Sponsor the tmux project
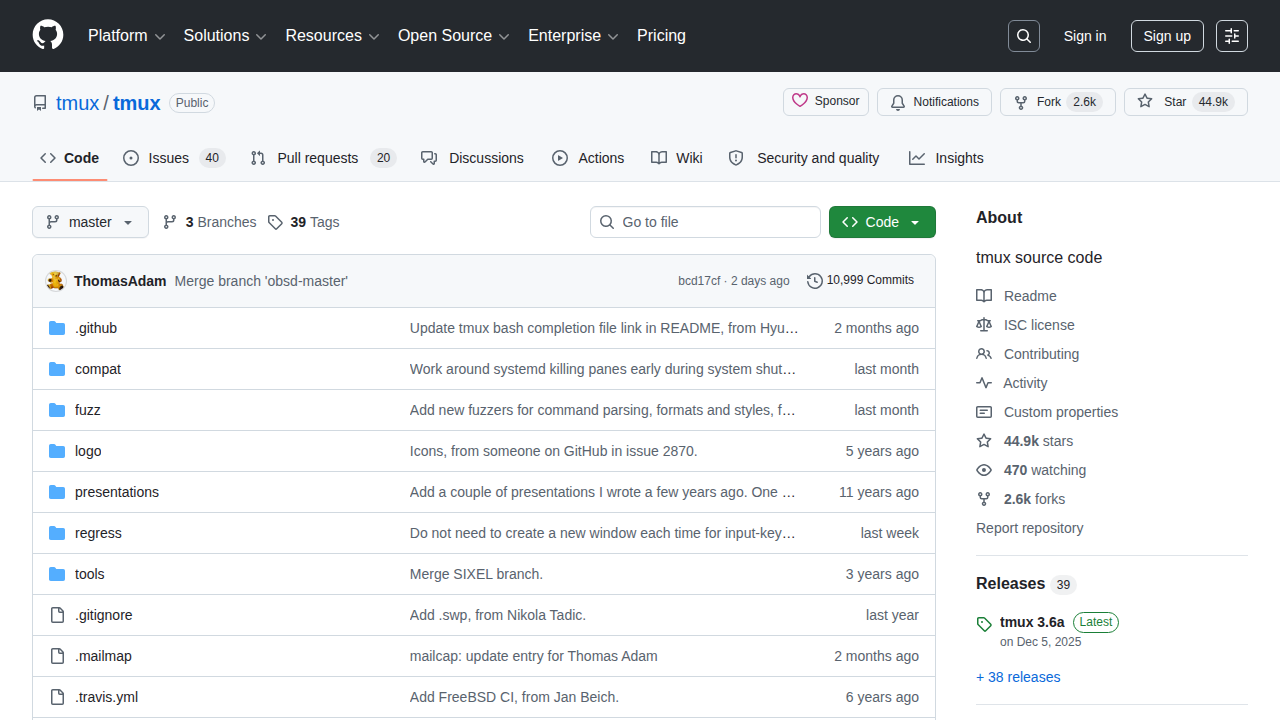This screenshot has height=720, width=1280. [x=826, y=102]
